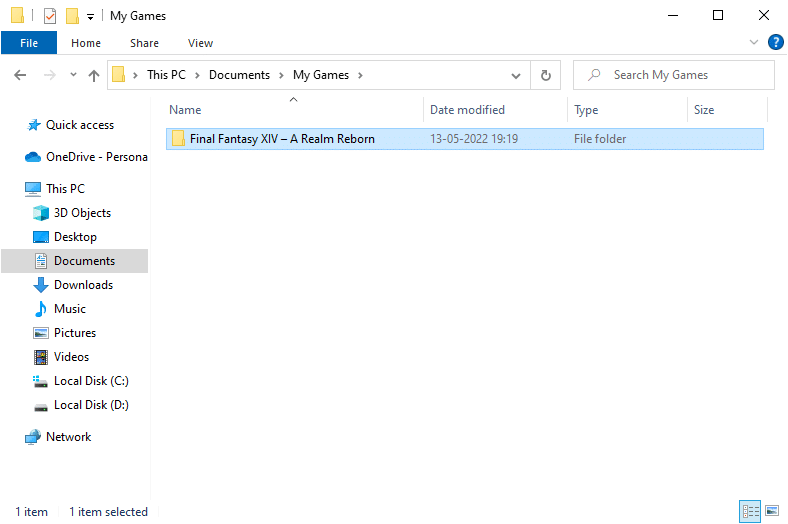Image resolution: width=788 pixels, height=524 pixels.
Task: Open Downloads folder in the sidebar
Action: [x=83, y=285]
